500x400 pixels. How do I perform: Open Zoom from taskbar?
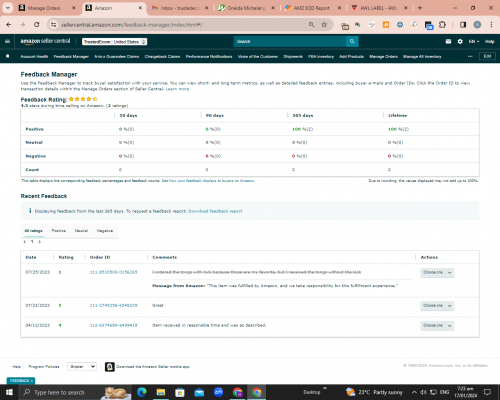218,392
